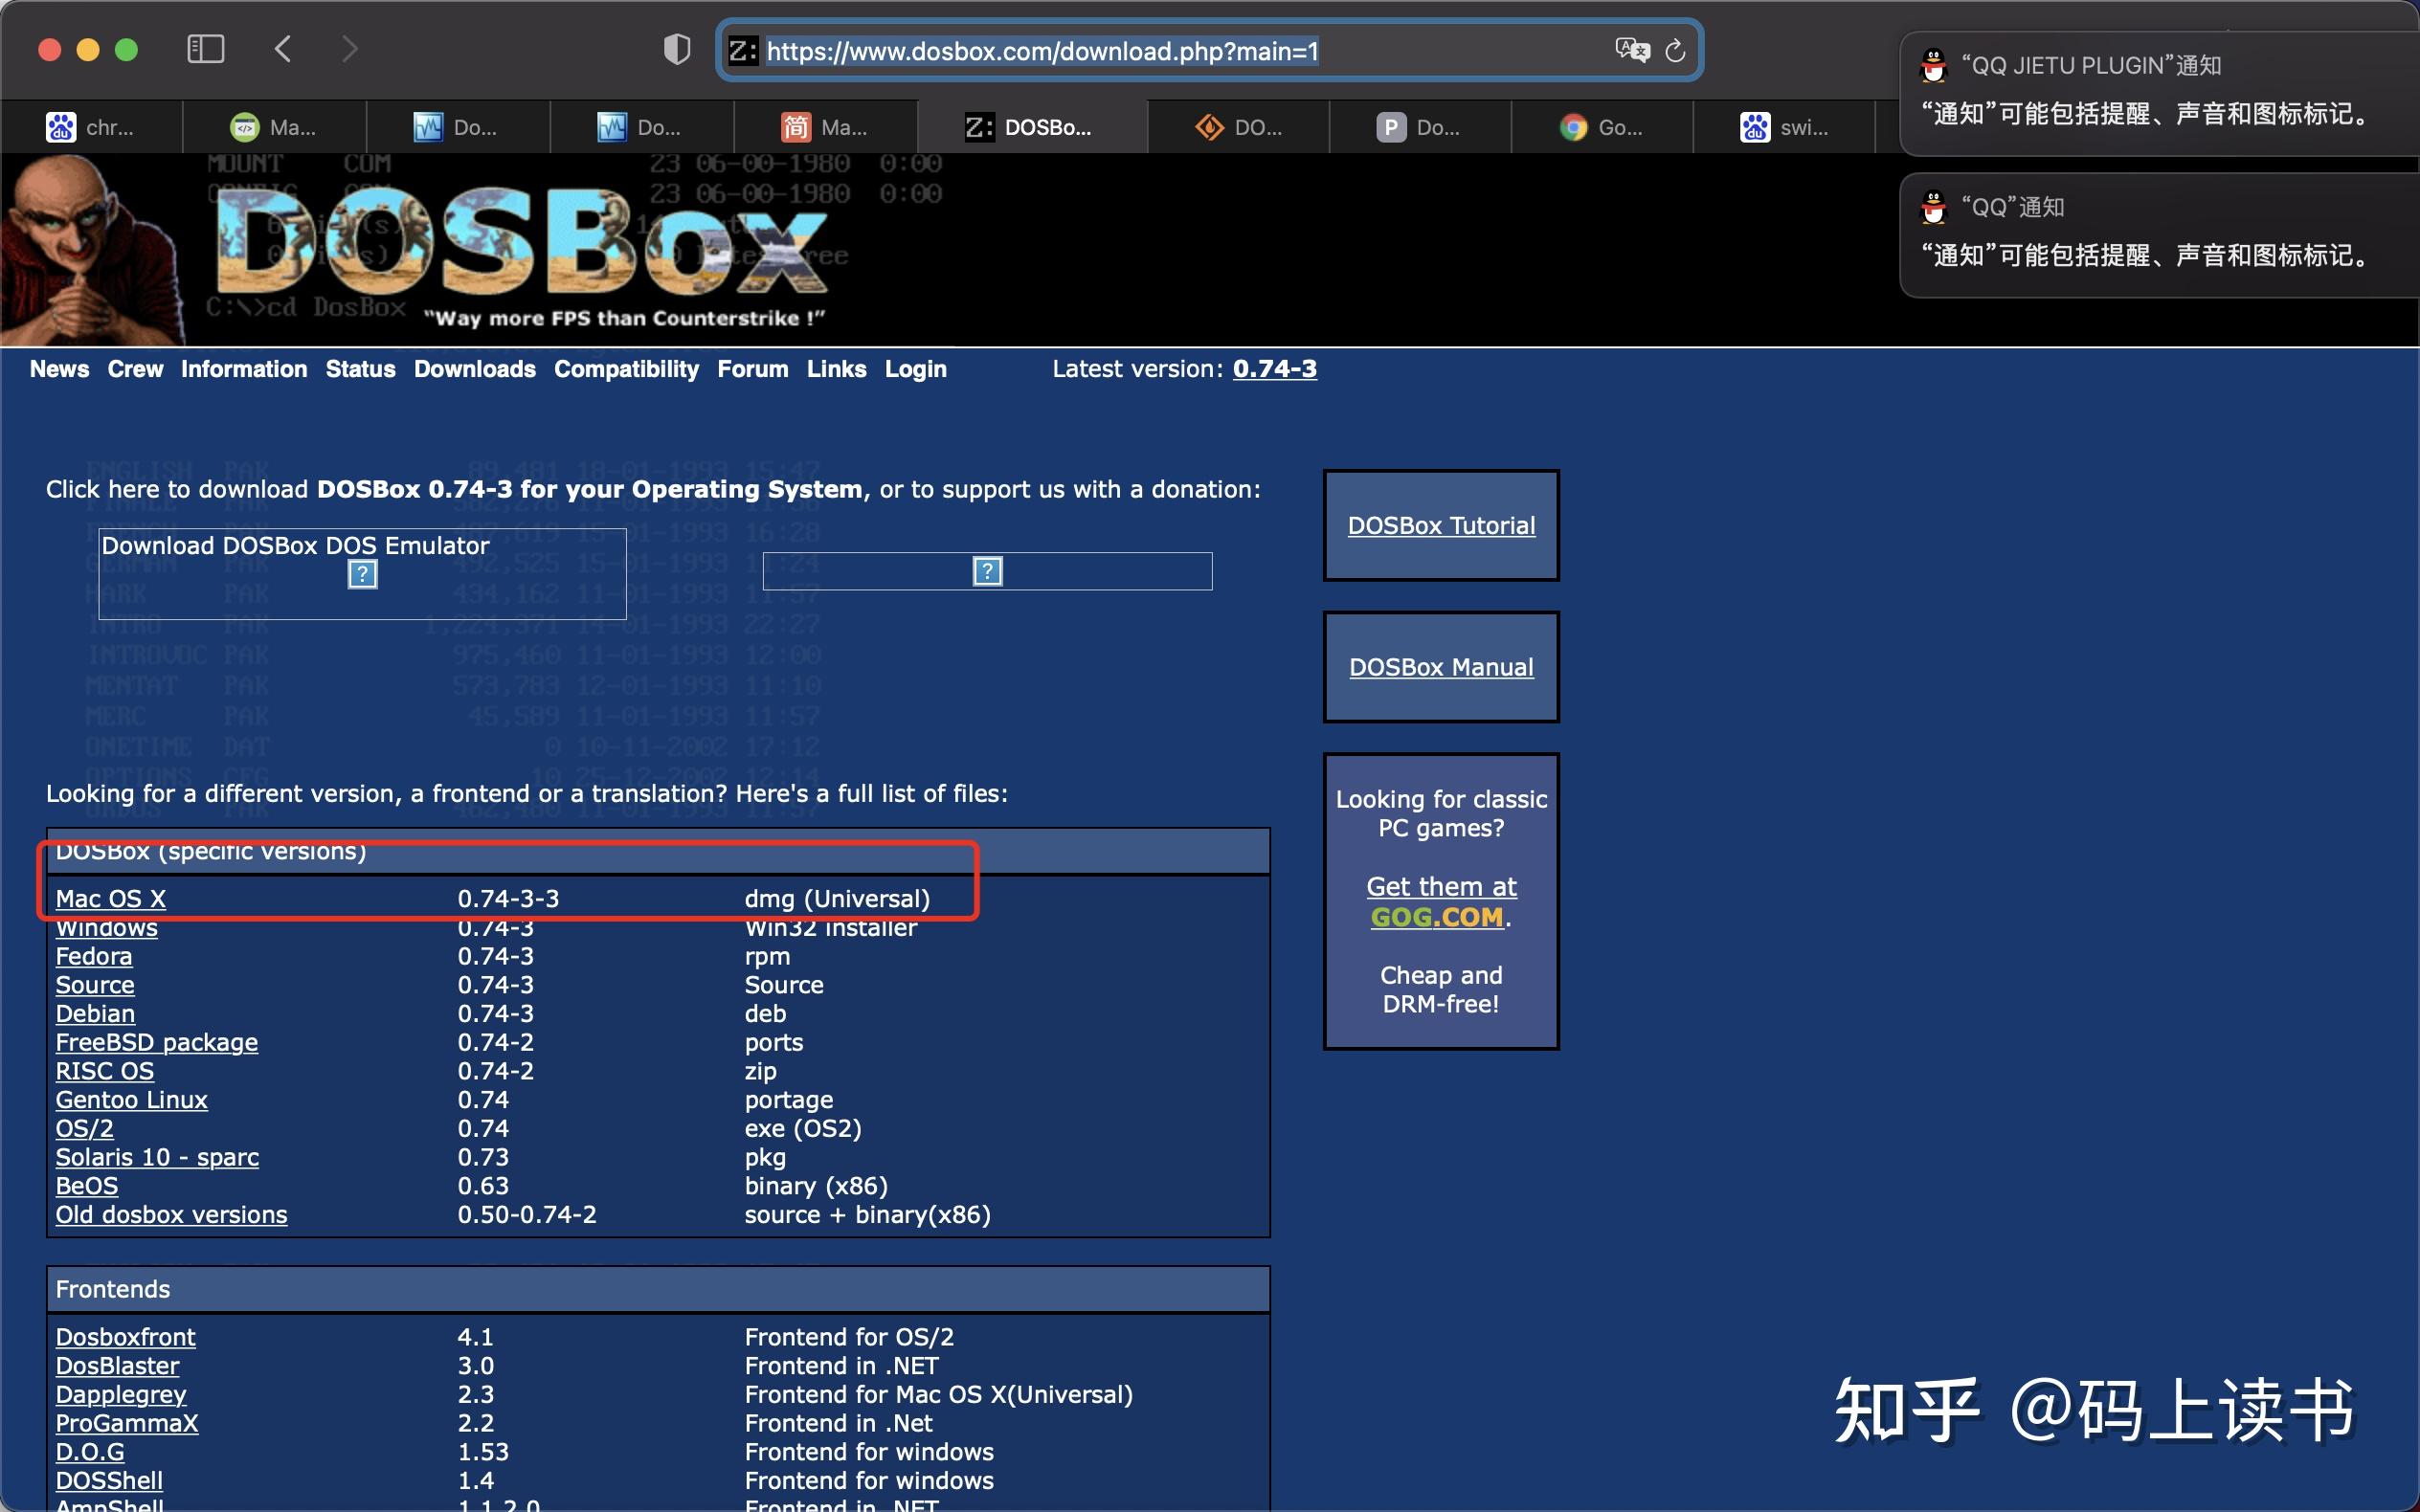Click the privacy shield icon in the toolbar
Screen dimensions: 2420x1512
676,48
